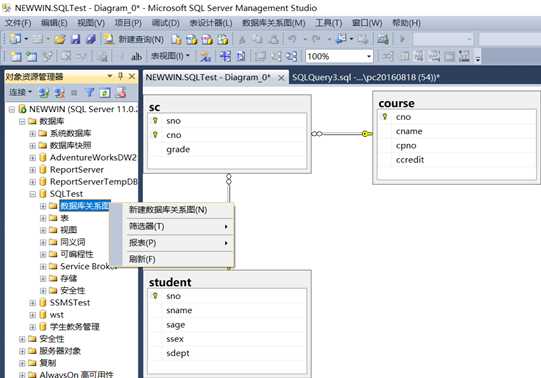
Task: Select the ReportServerTempDB database
Action: coord(94,182)
